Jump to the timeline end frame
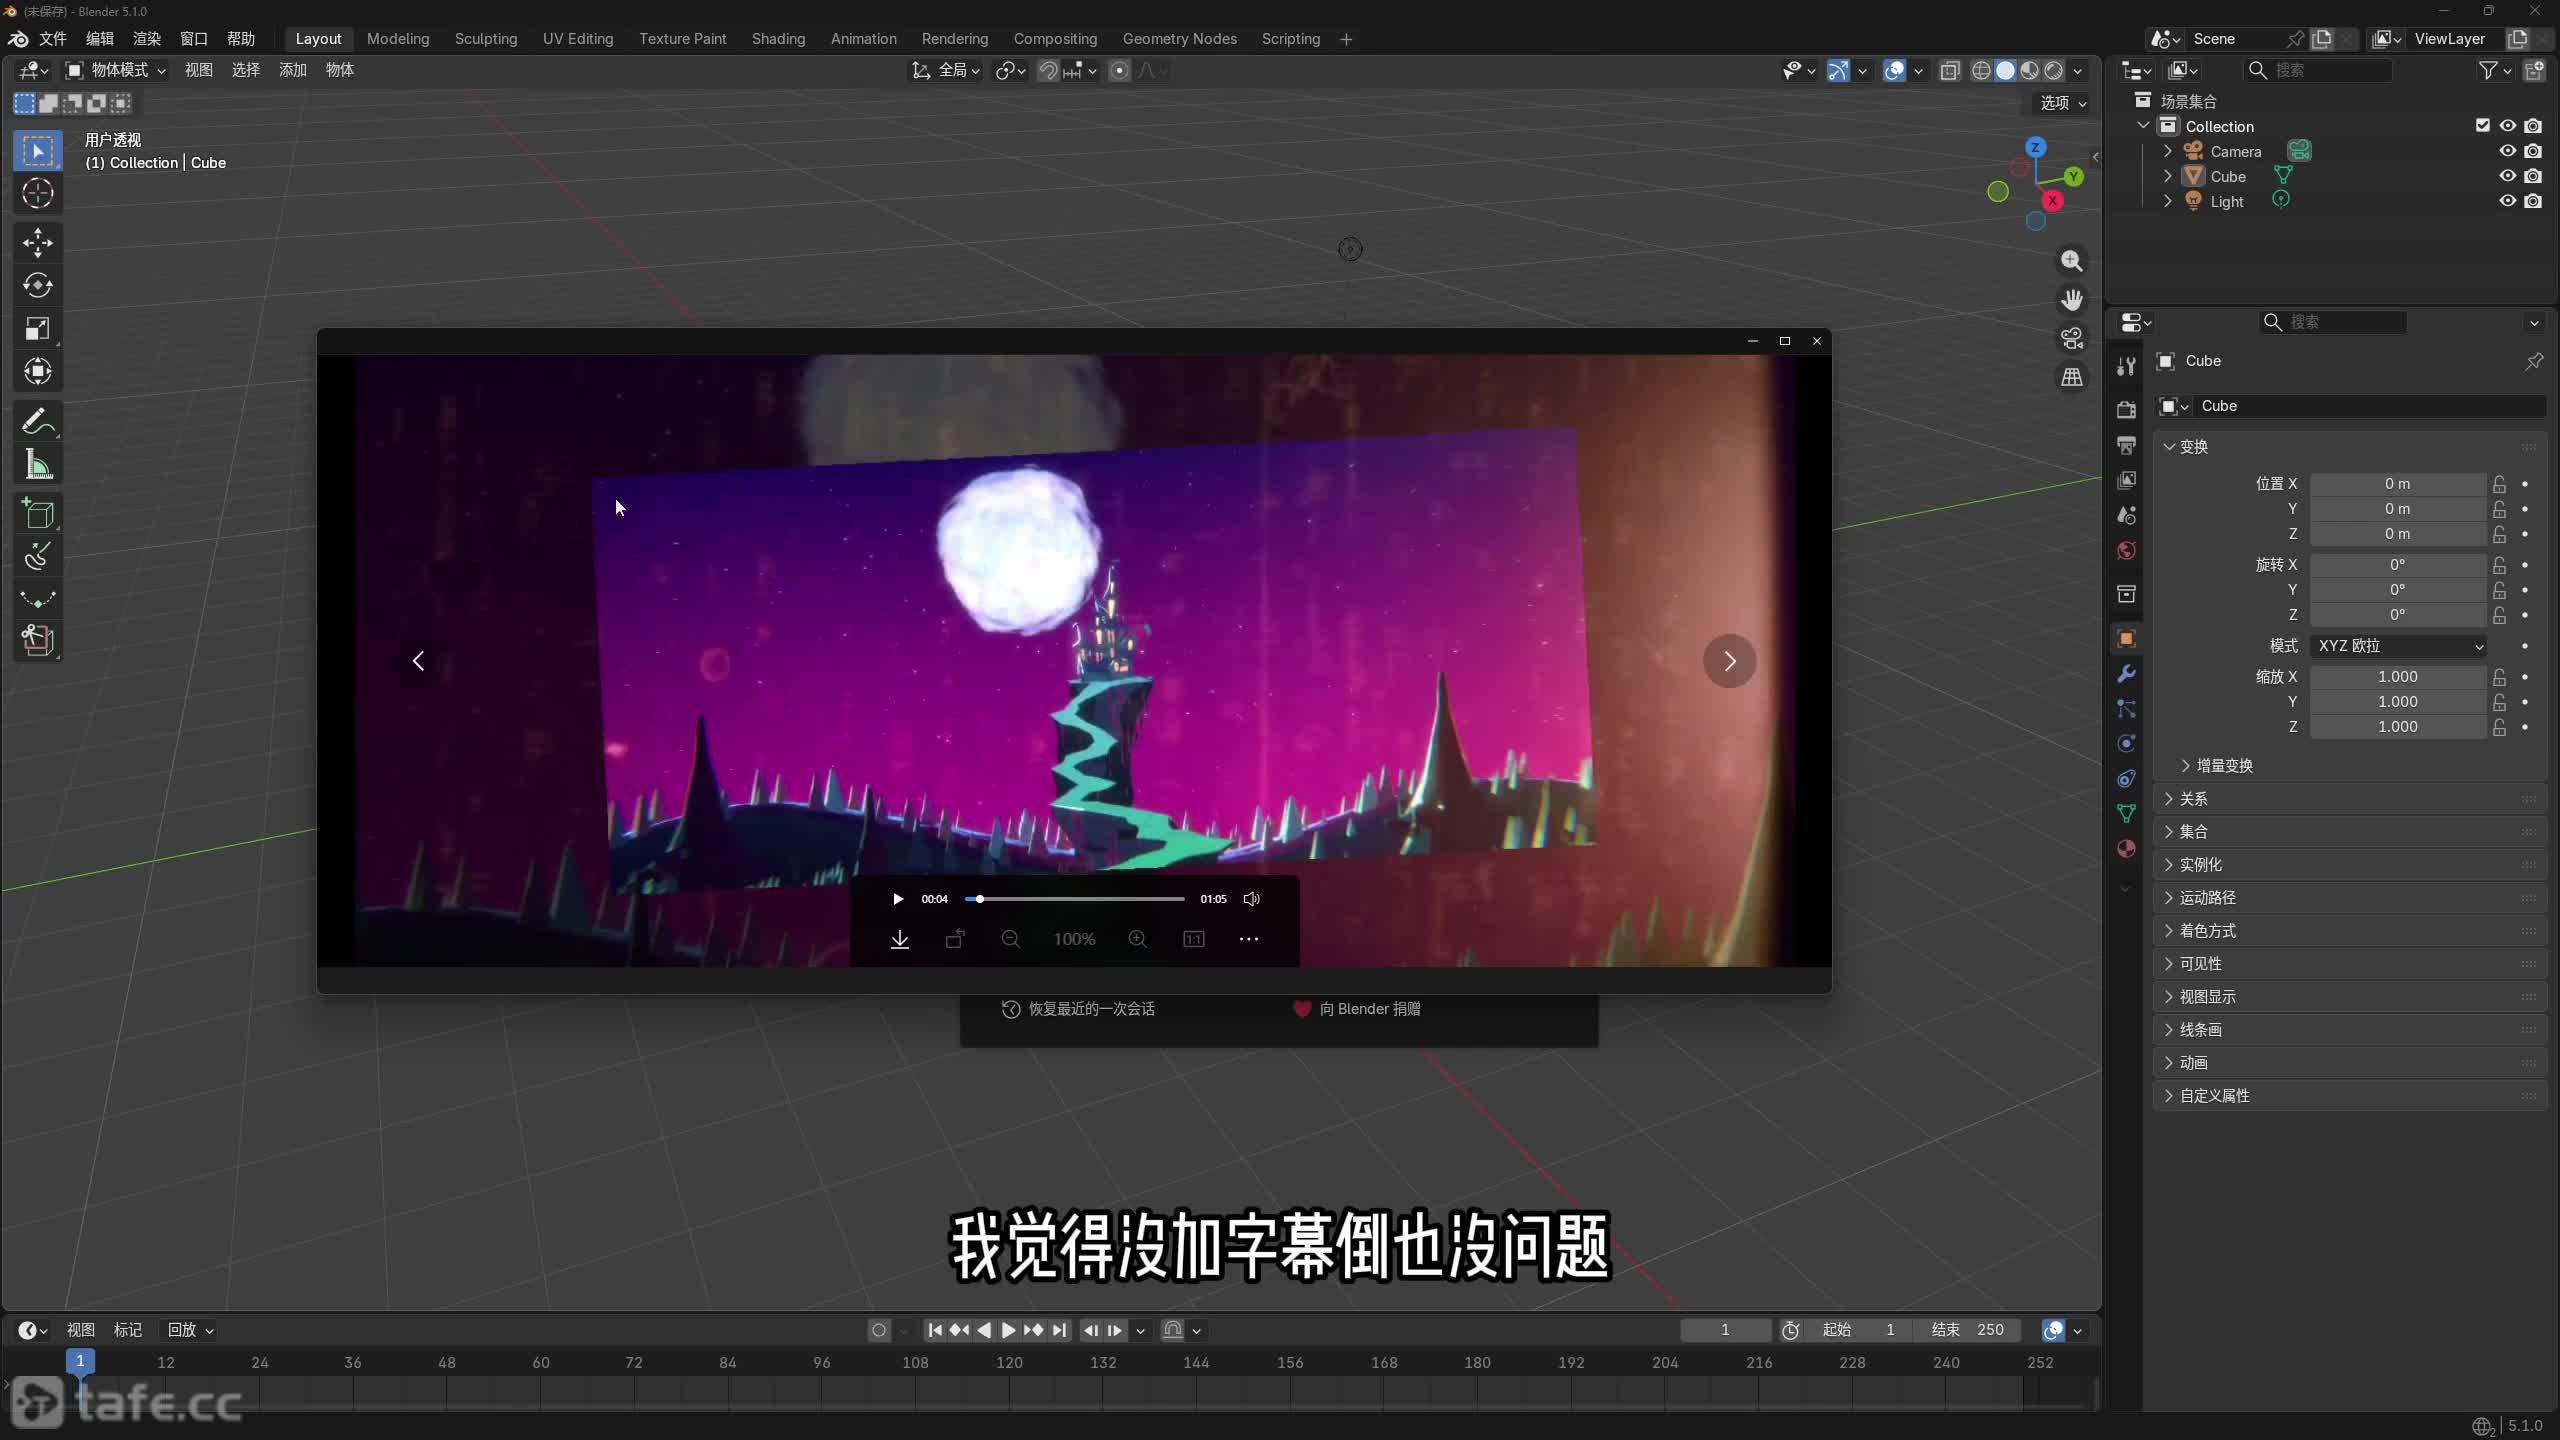This screenshot has height=1440, width=2560. [1059, 1330]
